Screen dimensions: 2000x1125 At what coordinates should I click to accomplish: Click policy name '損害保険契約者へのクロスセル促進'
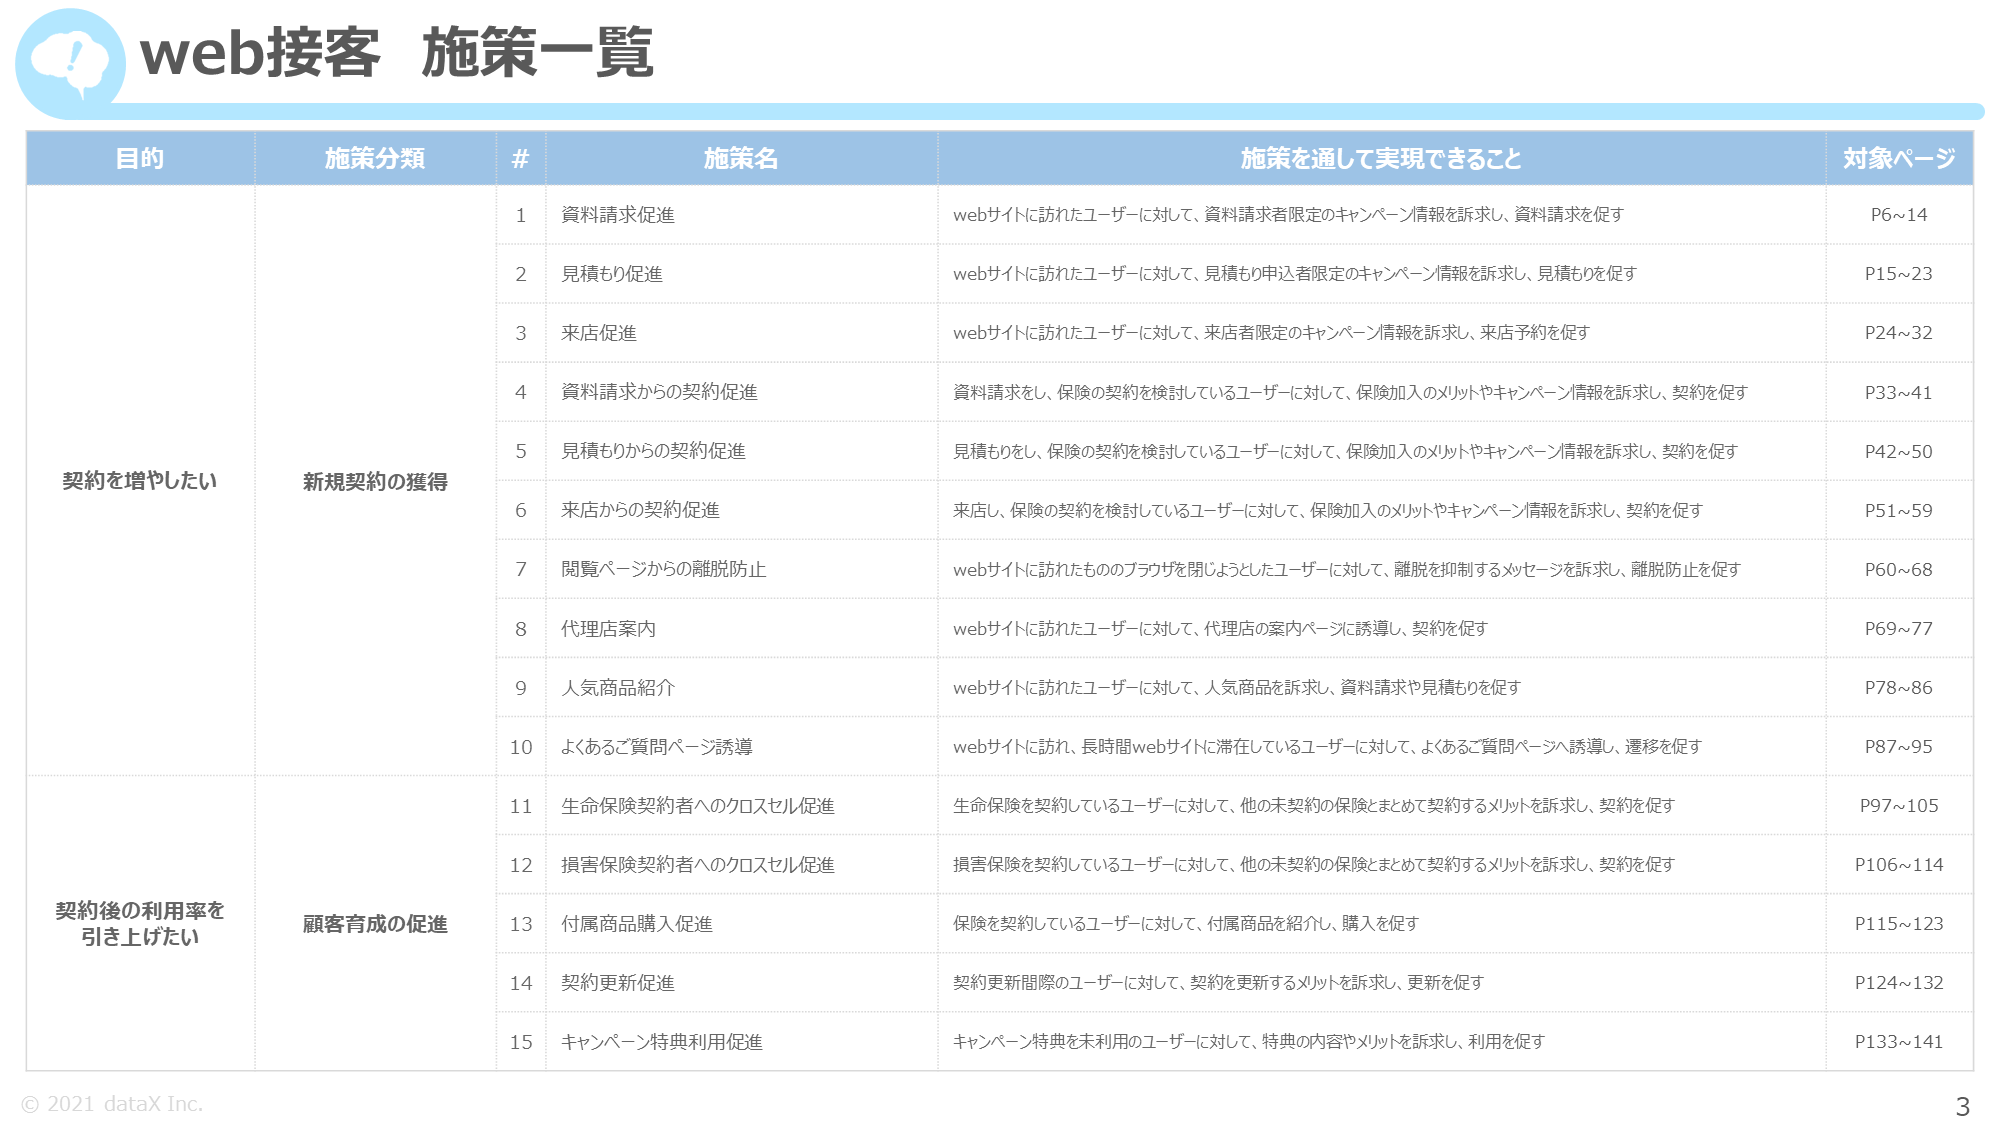click(698, 865)
